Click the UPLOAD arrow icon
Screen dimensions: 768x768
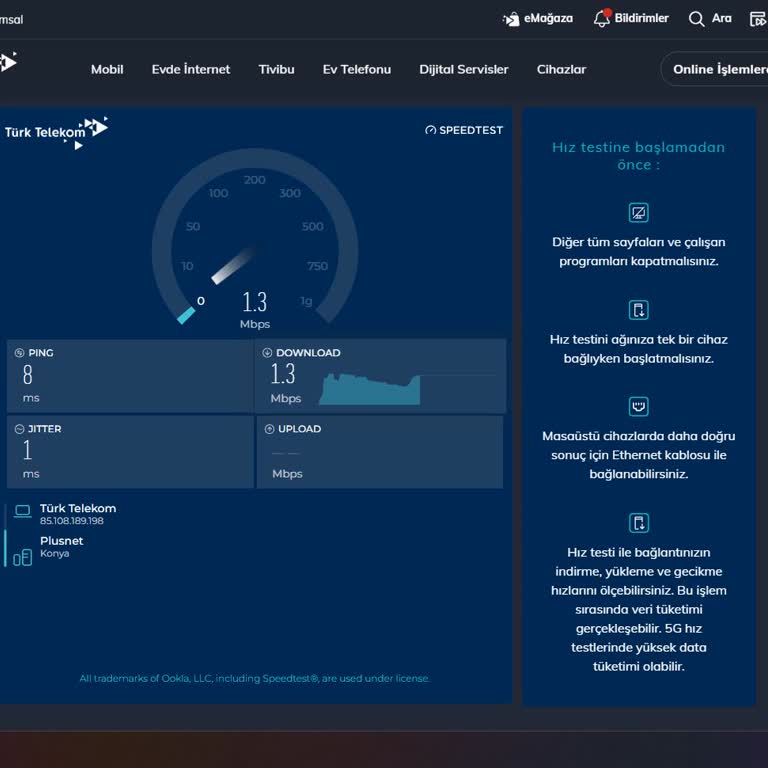(x=269, y=429)
